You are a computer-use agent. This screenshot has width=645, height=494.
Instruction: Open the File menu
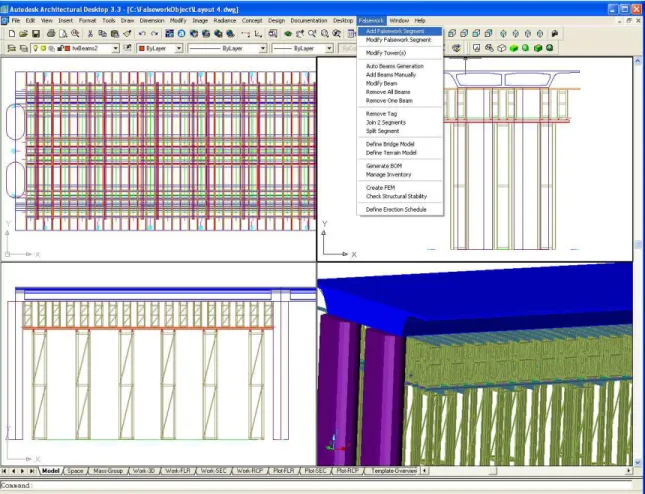point(16,21)
